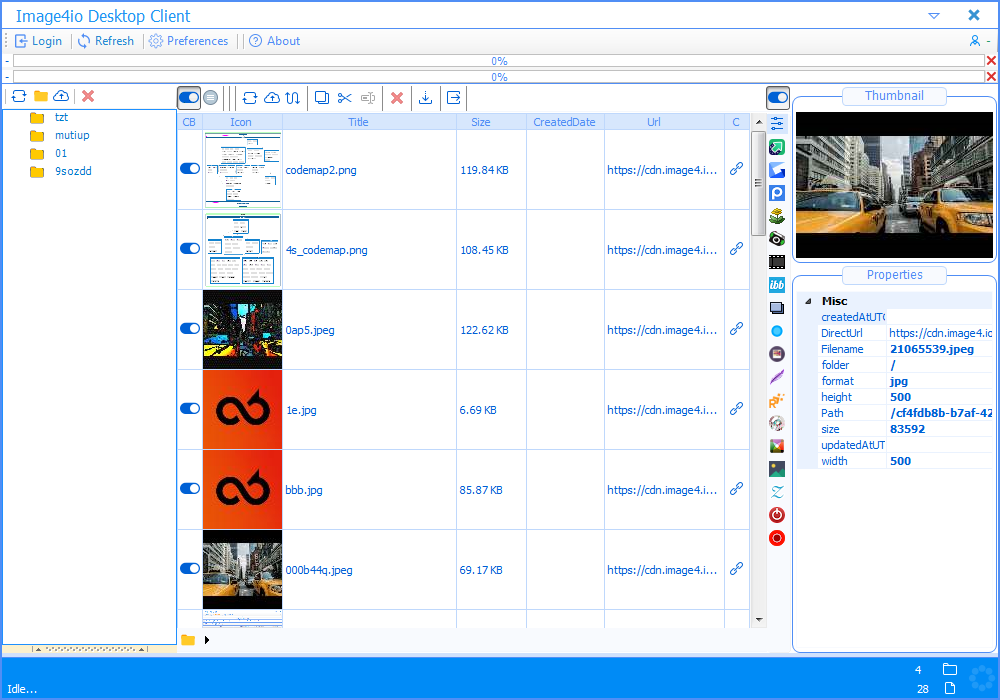Copy link for 0ap5.jpeg
1000x700 pixels.
tap(737, 328)
